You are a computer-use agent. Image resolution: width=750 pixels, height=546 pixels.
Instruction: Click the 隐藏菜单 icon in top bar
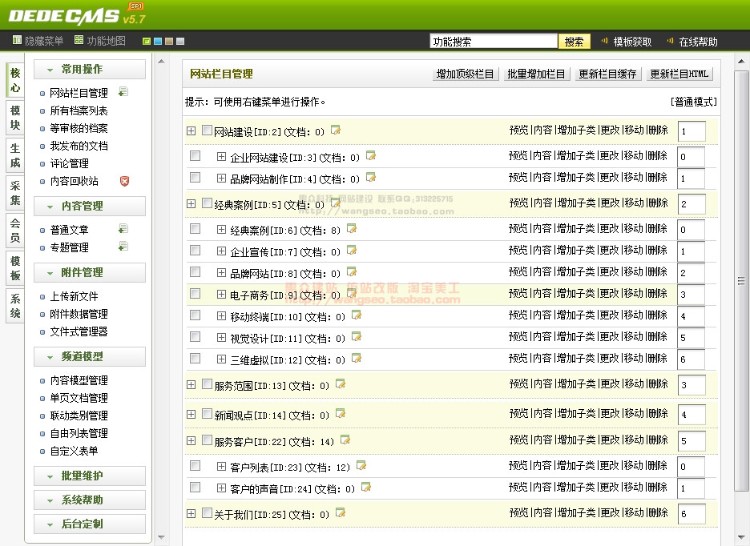(x=17, y=40)
